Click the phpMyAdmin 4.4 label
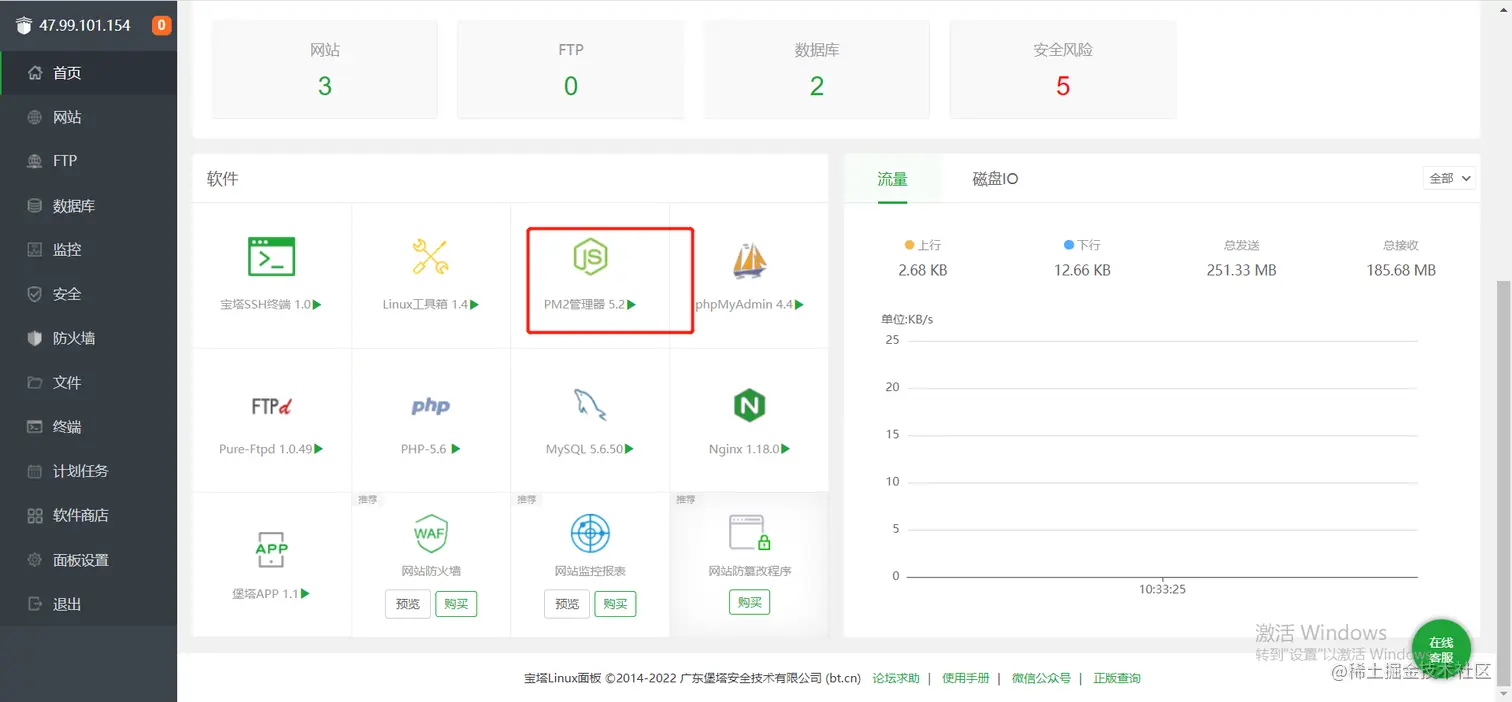 click(744, 304)
